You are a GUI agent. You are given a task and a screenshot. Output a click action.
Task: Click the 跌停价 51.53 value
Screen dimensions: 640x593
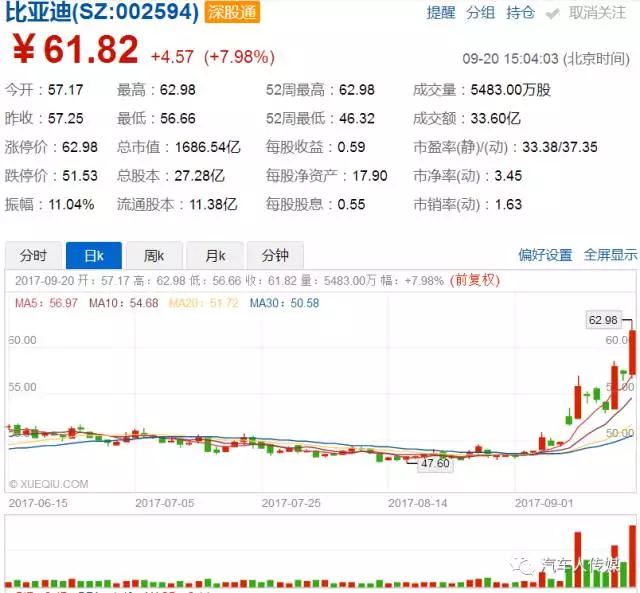point(51,175)
